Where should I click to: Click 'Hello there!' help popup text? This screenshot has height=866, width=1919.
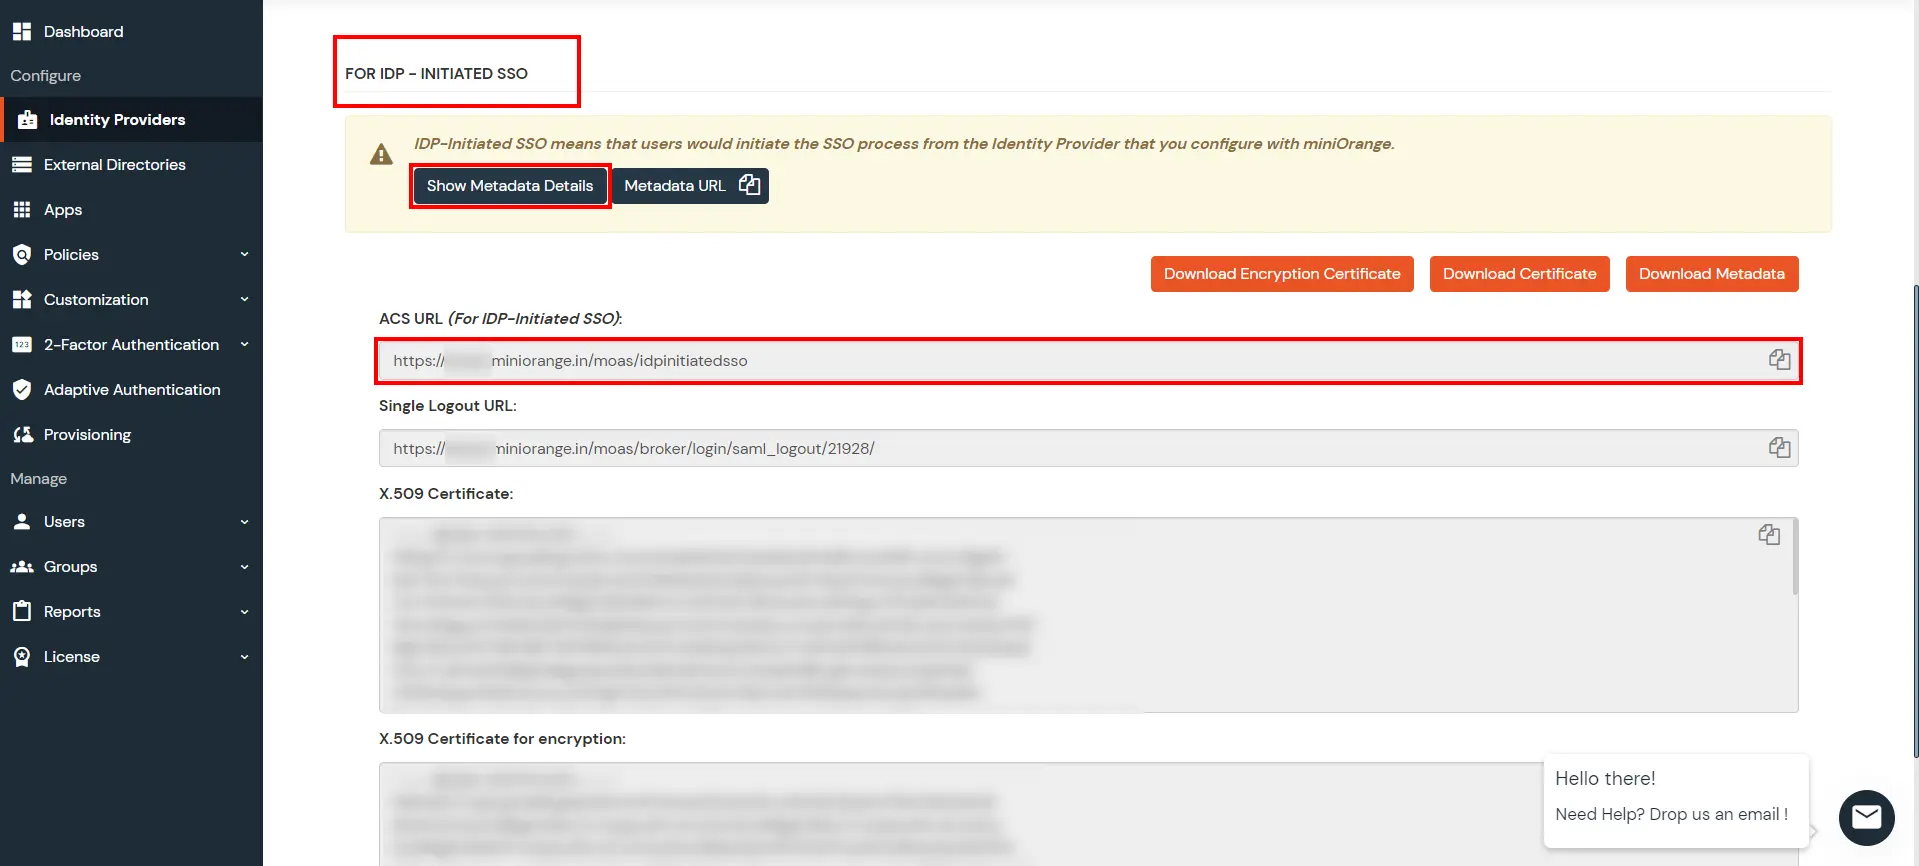(x=1605, y=779)
